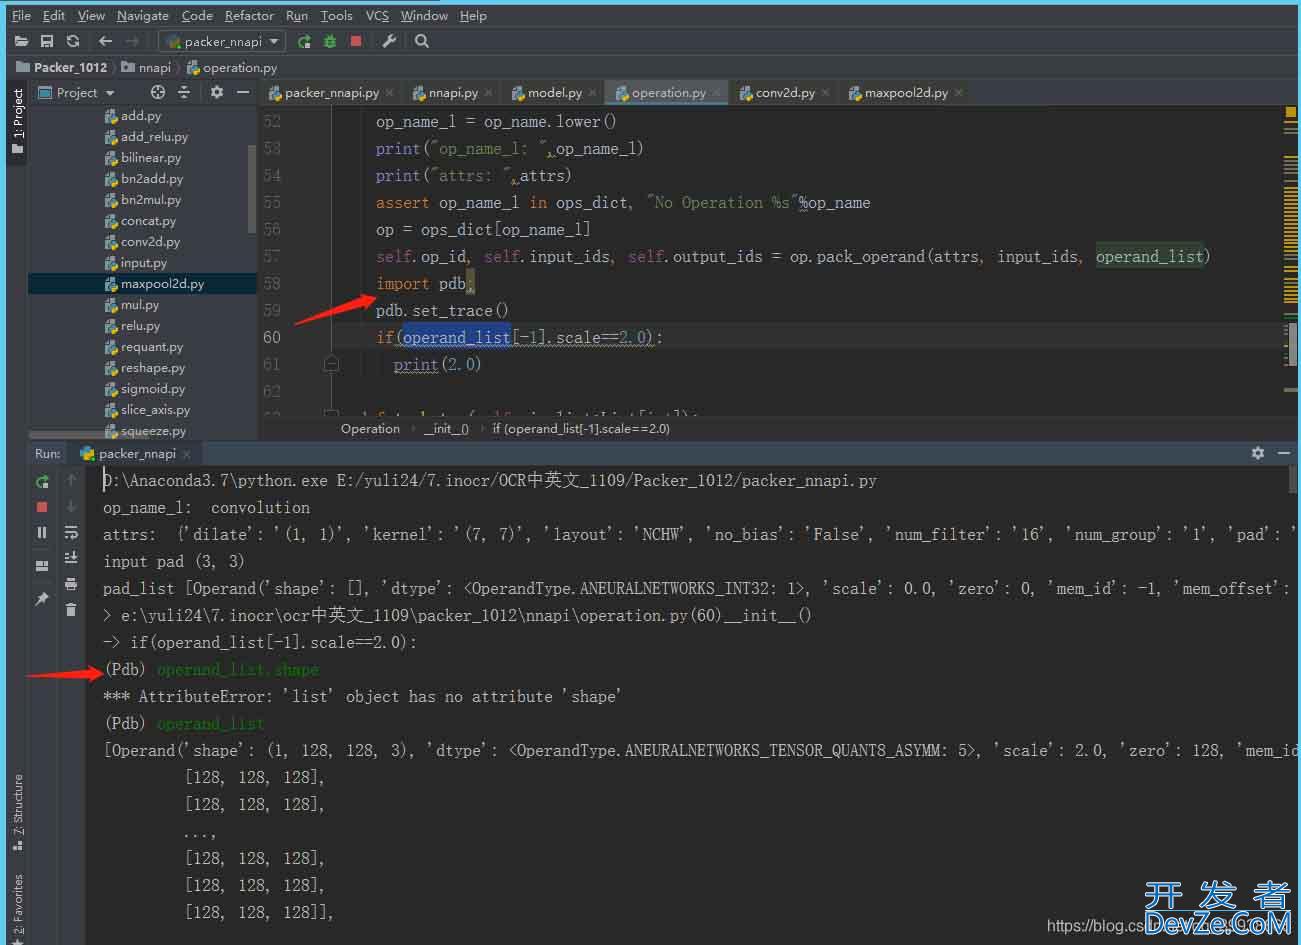Viewport: 1301px width, 945px height.
Task: Switch to the model.py editor tab
Action: 554,92
